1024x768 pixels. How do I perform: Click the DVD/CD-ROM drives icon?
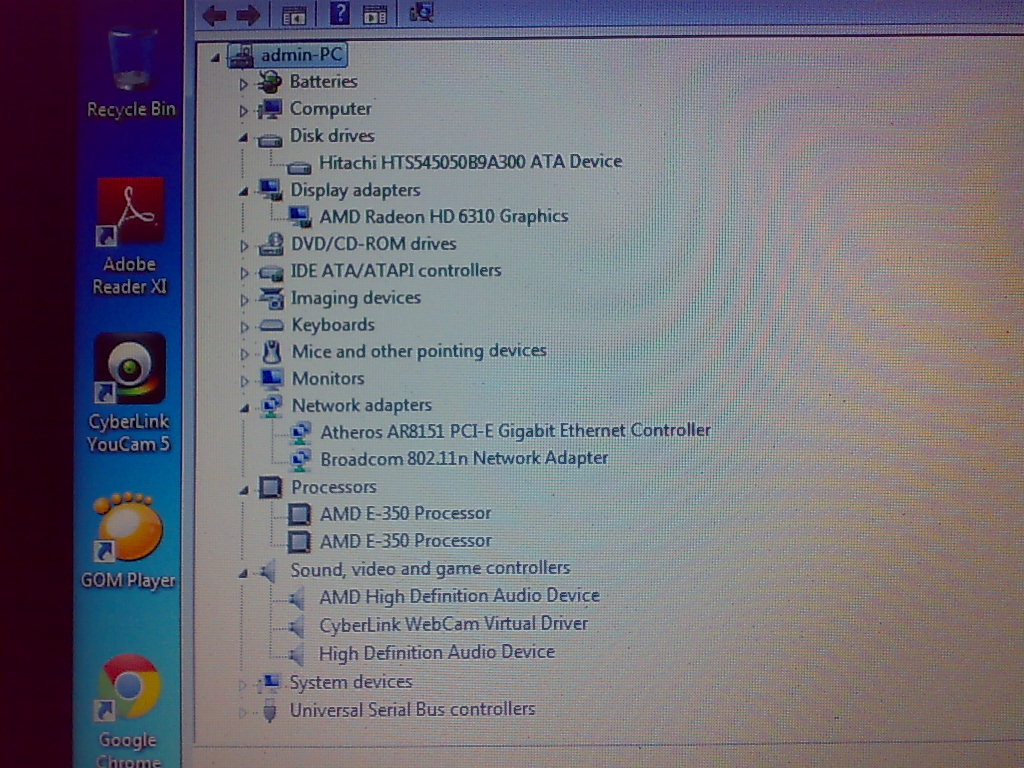(x=270, y=244)
